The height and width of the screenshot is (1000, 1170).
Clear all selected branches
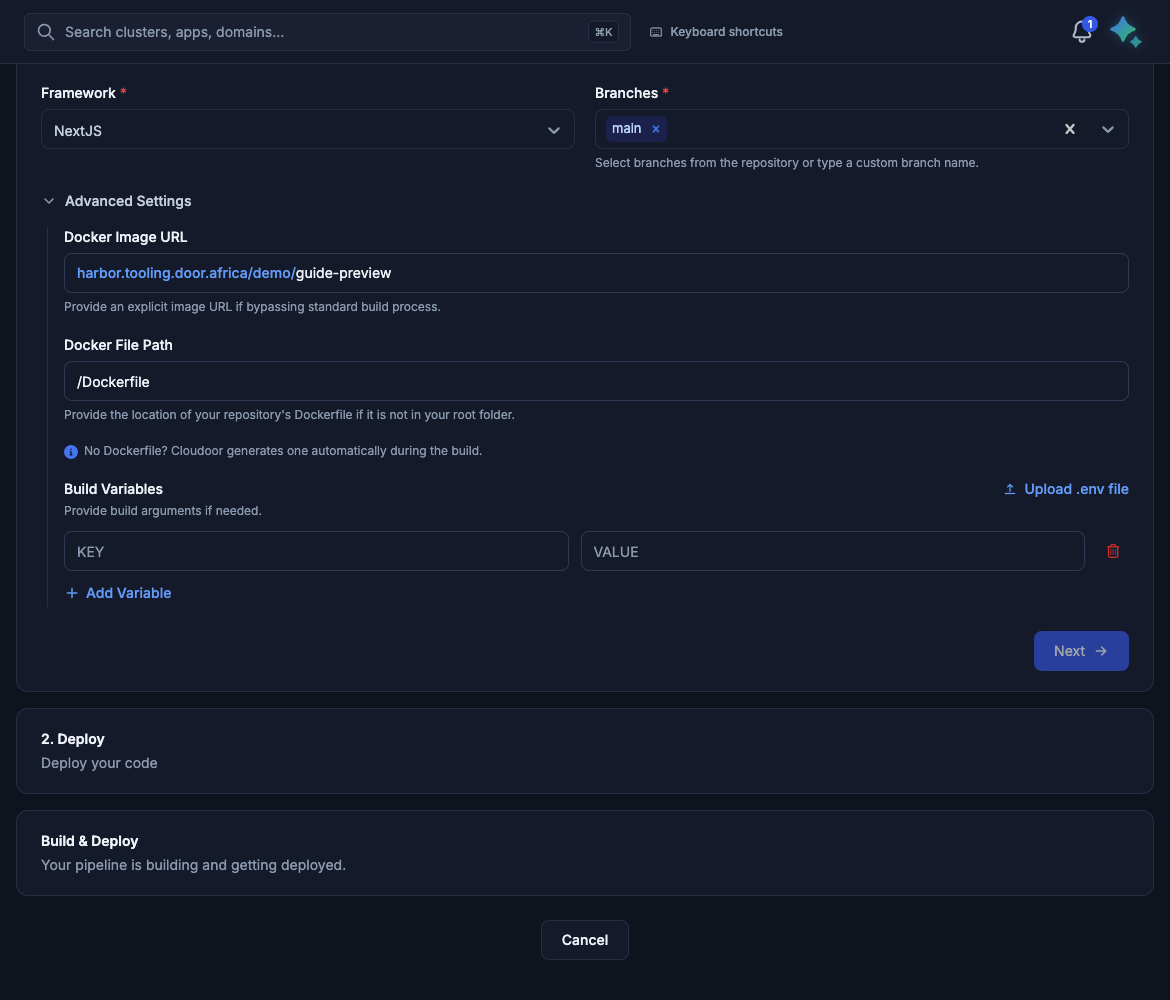tap(1069, 129)
